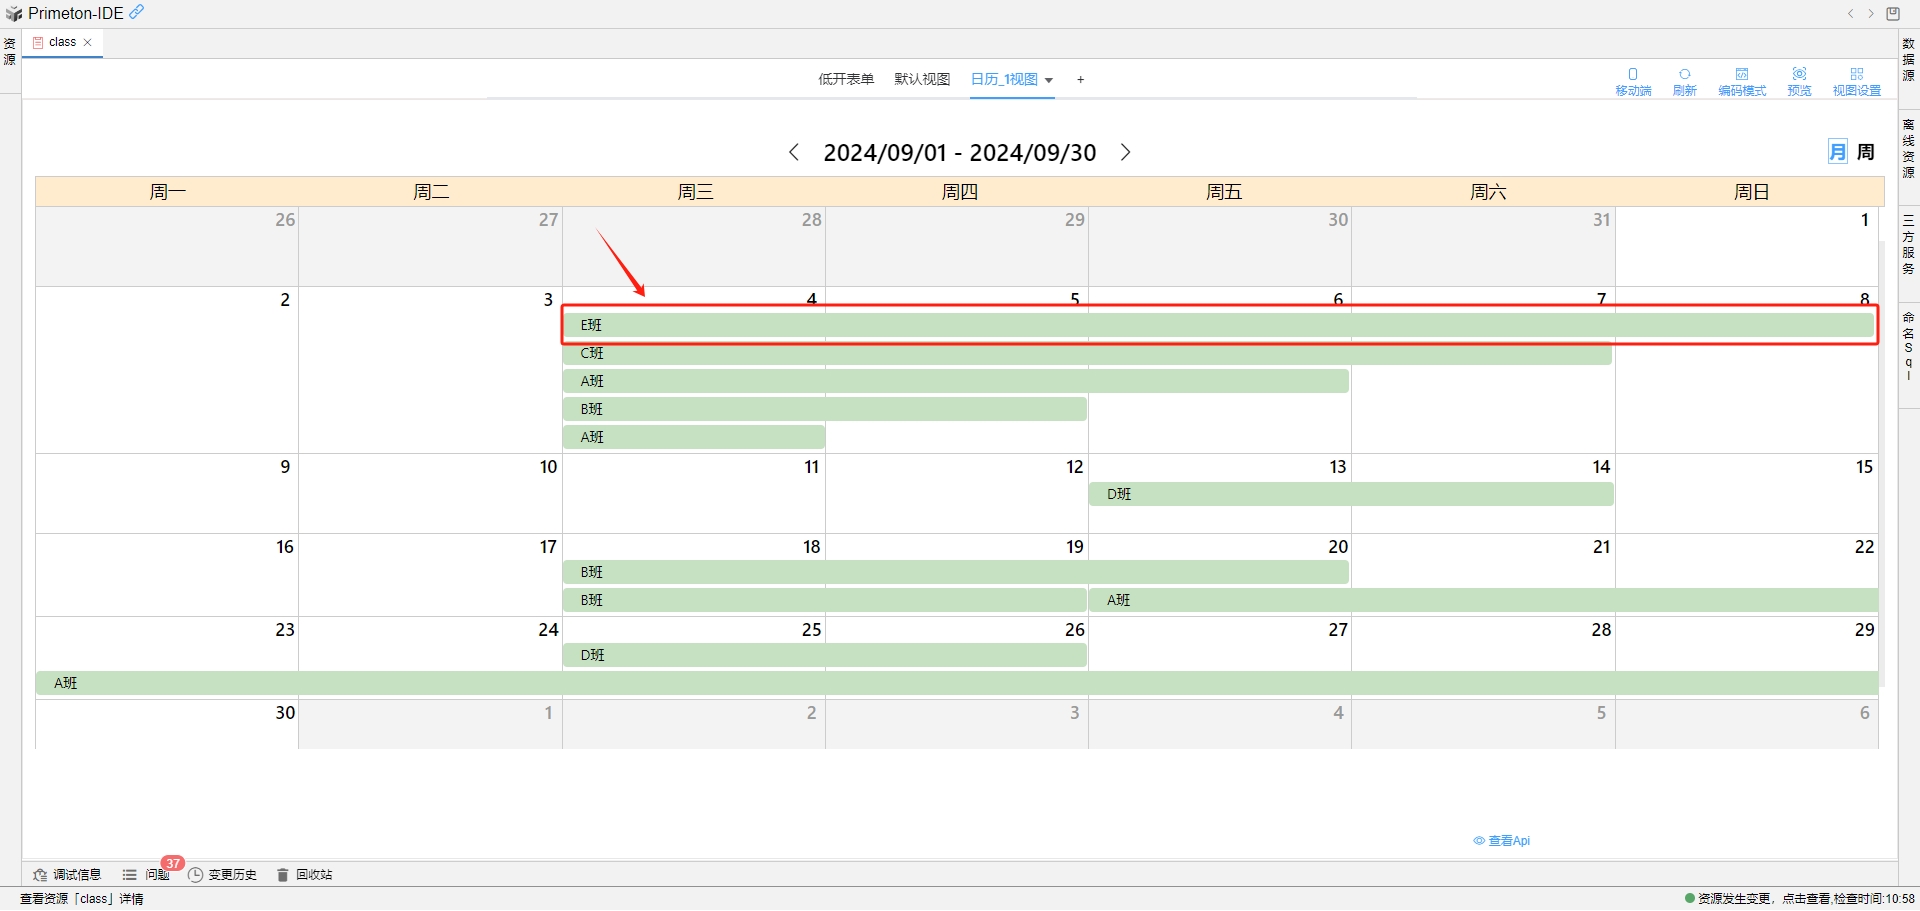Keep 周 week view selected
Viewport: 1920px width, 911px height.
(x=1865, y=151)
